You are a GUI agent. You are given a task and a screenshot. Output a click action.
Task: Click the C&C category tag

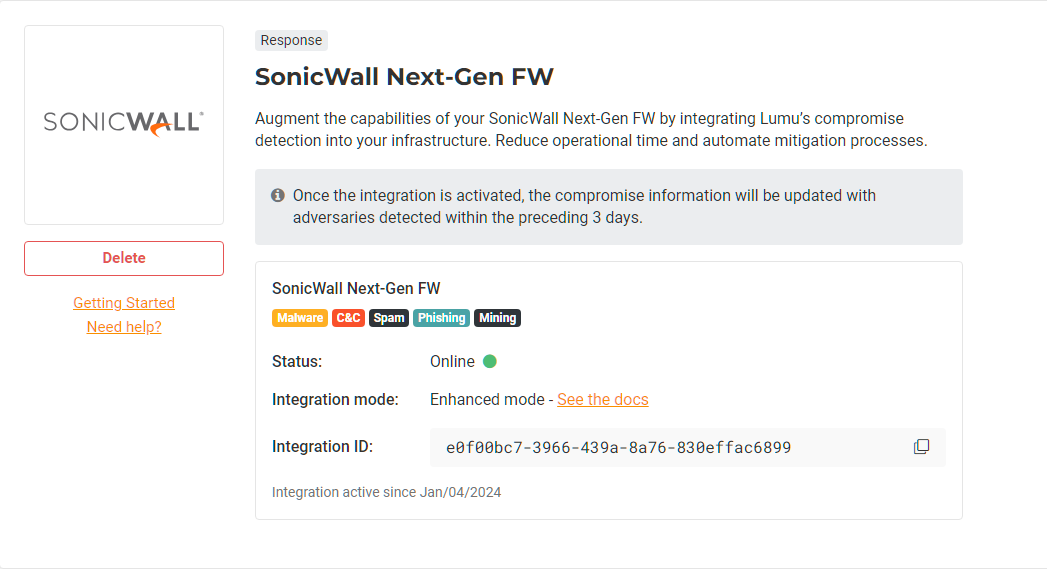pyautogui.click(x=348, y=318)
